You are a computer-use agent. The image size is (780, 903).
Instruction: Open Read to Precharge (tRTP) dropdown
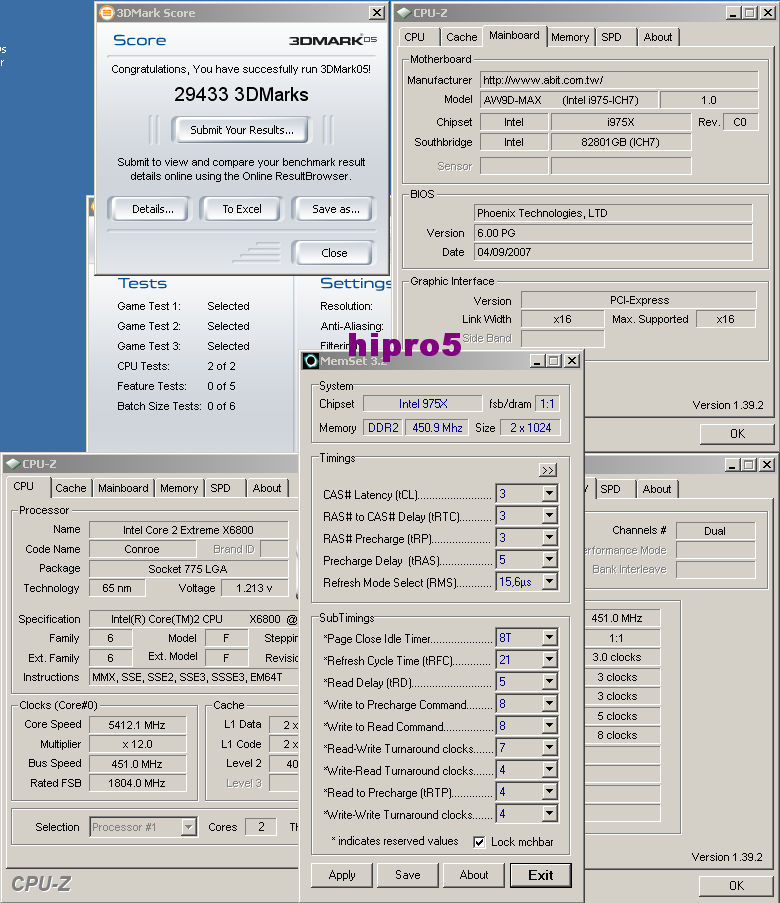(x=550, y=792)
